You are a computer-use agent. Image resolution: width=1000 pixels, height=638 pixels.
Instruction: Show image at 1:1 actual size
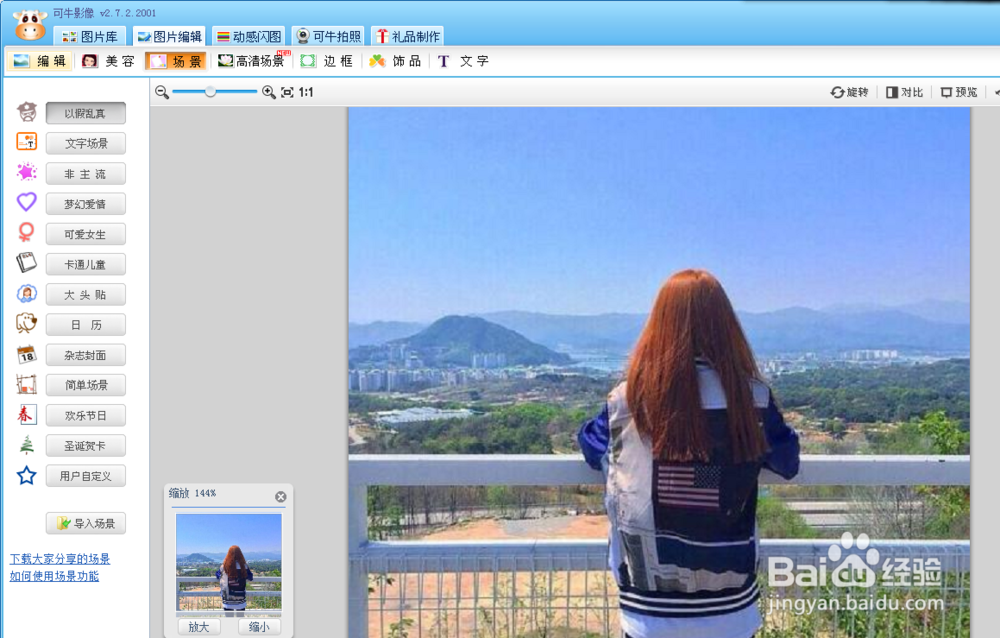click(306, 92)
